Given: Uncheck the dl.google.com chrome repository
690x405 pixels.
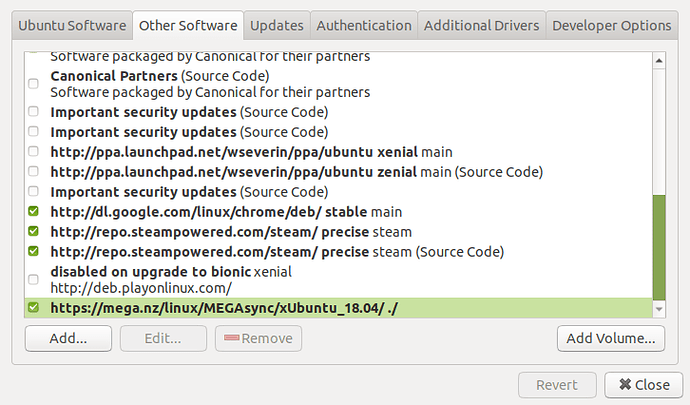Looking at the screenshot, I should (x=33, y=211).
